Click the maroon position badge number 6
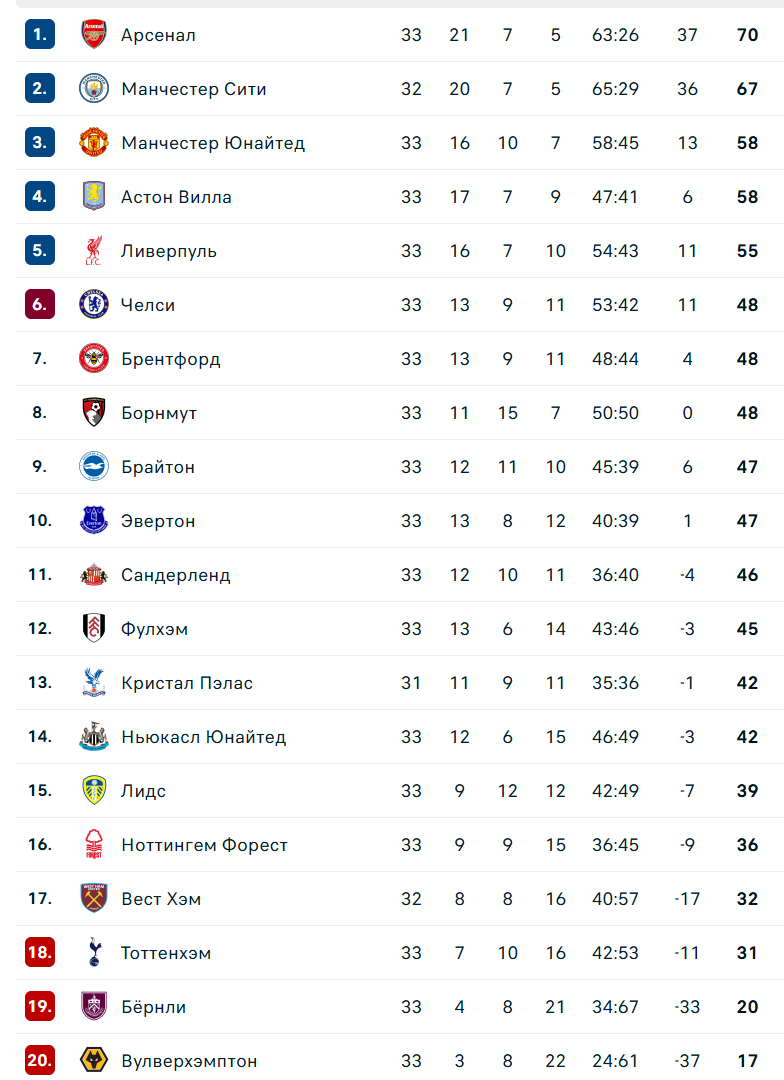Viewport: 784px width, 1080px height. [39, 305]
